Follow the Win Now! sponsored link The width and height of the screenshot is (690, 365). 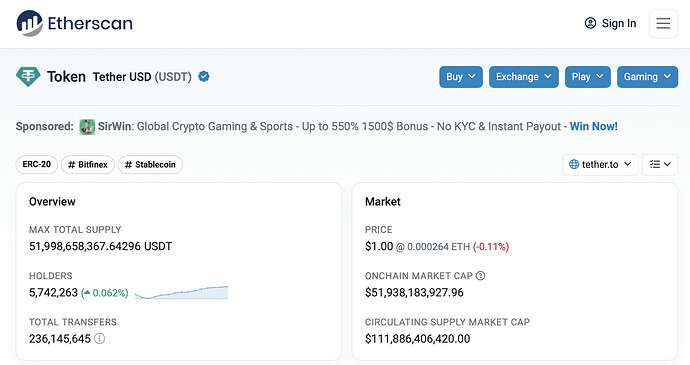[594, 126]
